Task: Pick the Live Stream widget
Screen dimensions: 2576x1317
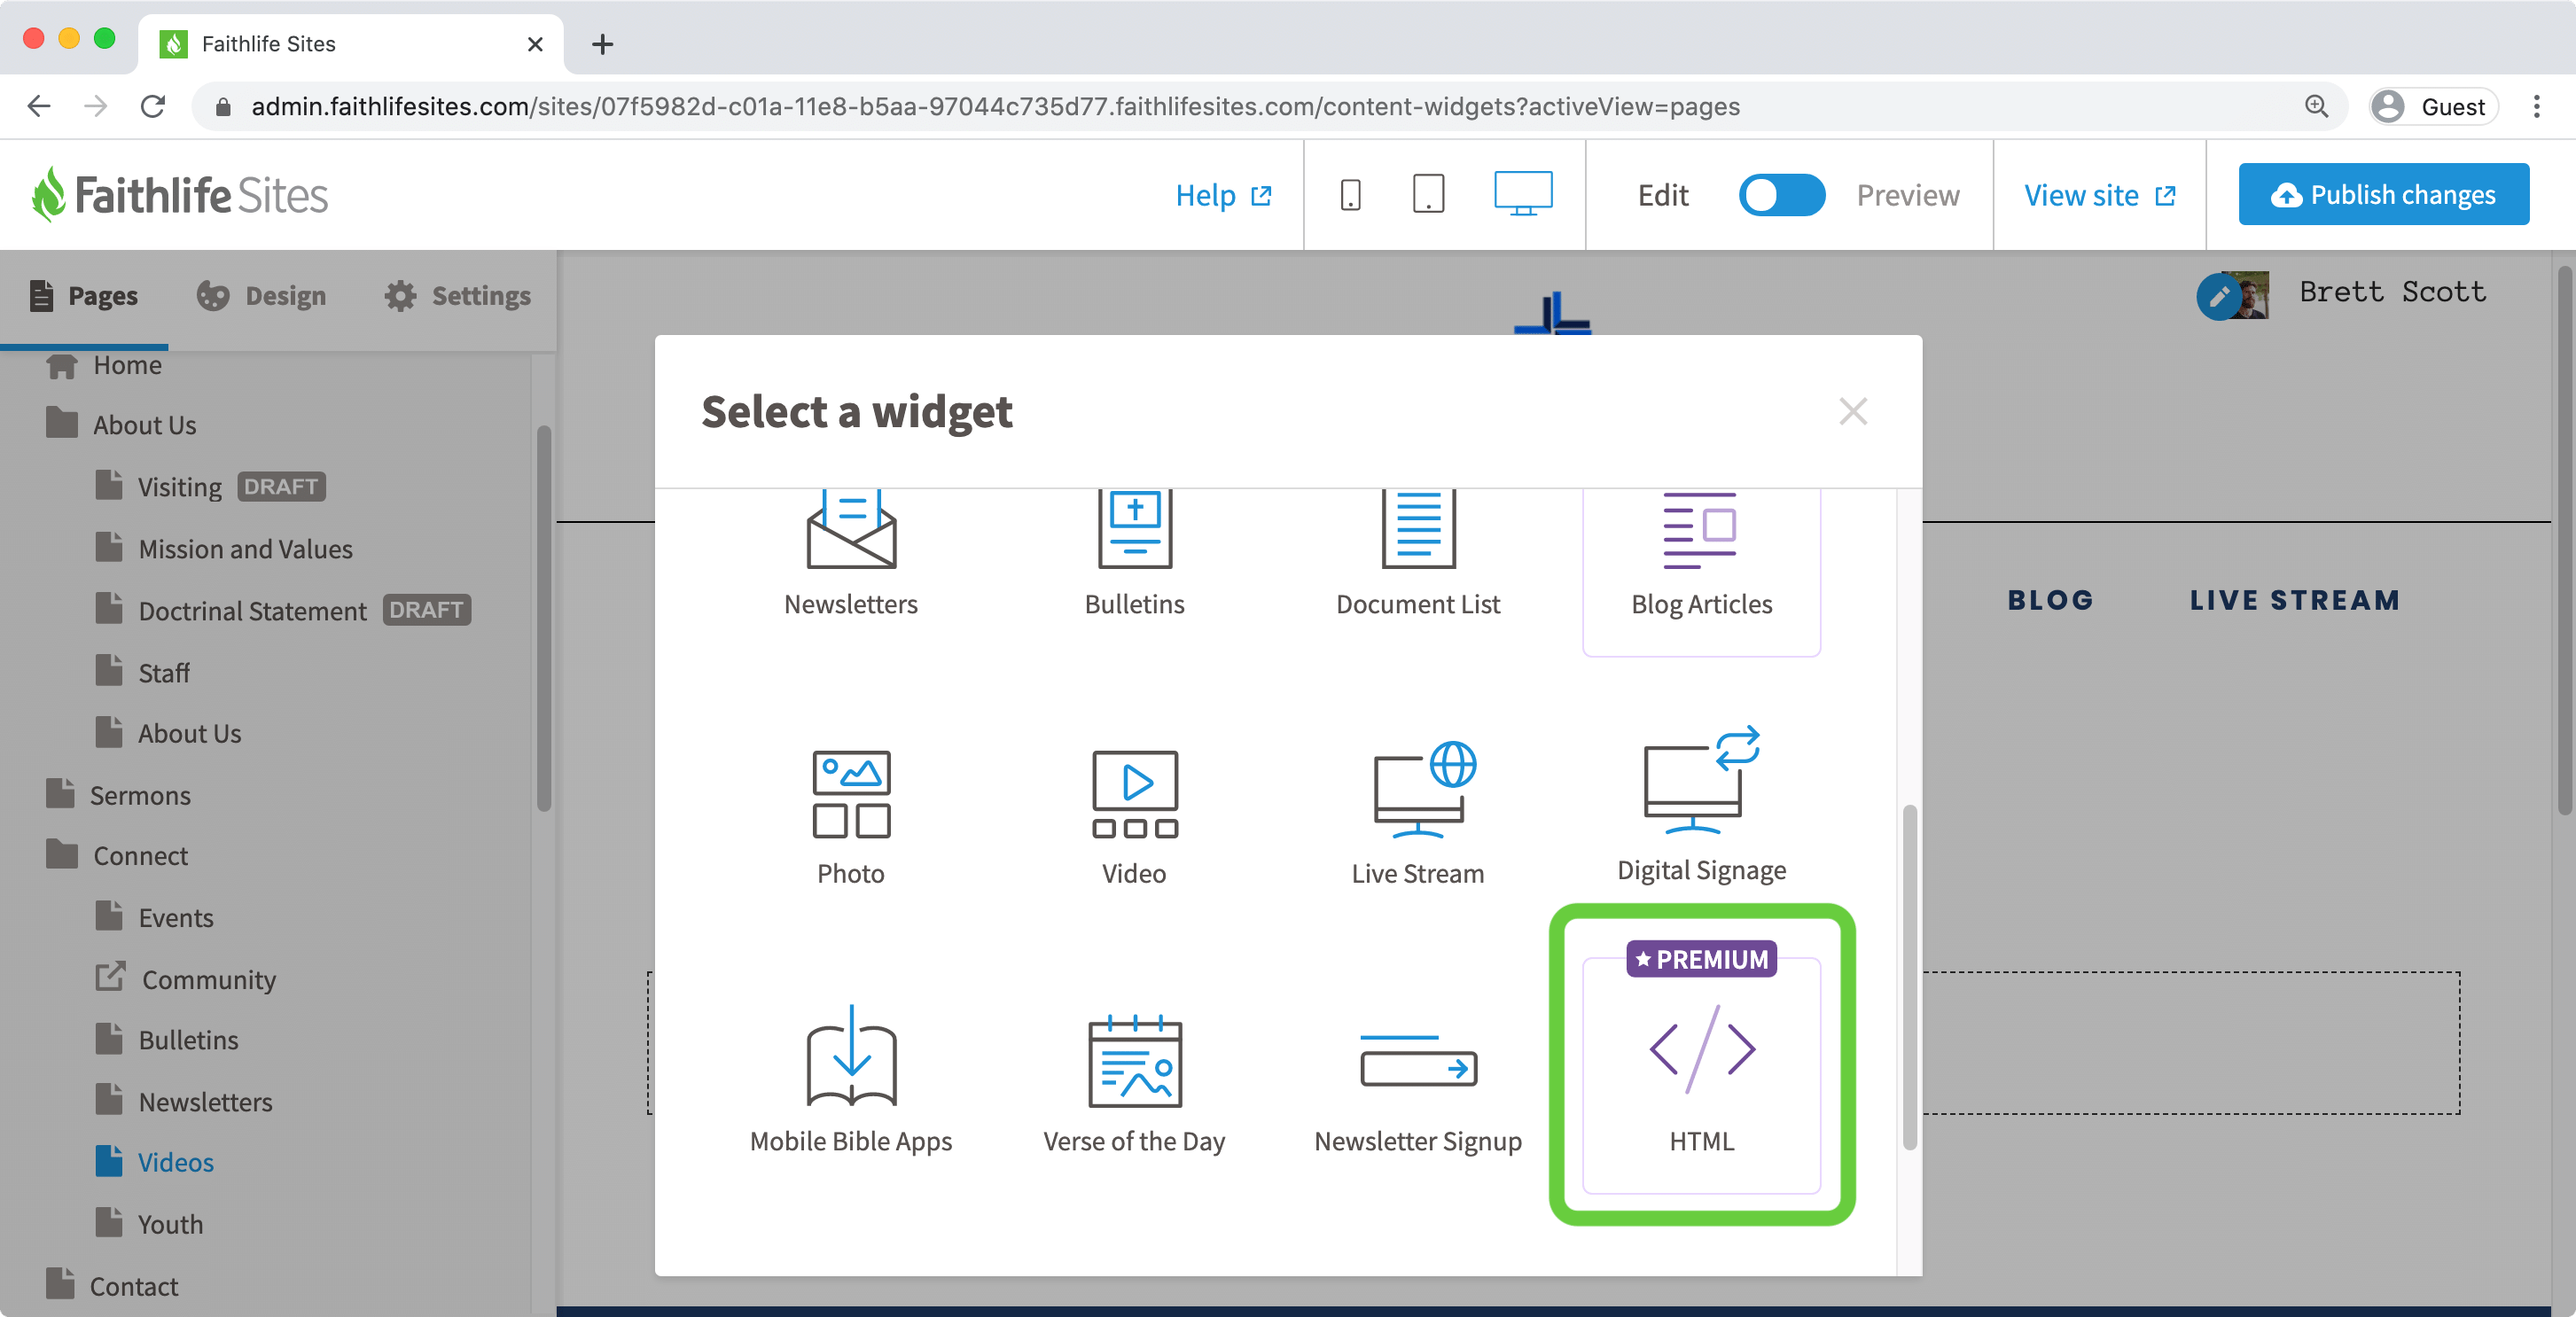Action: click(1418, 815)
